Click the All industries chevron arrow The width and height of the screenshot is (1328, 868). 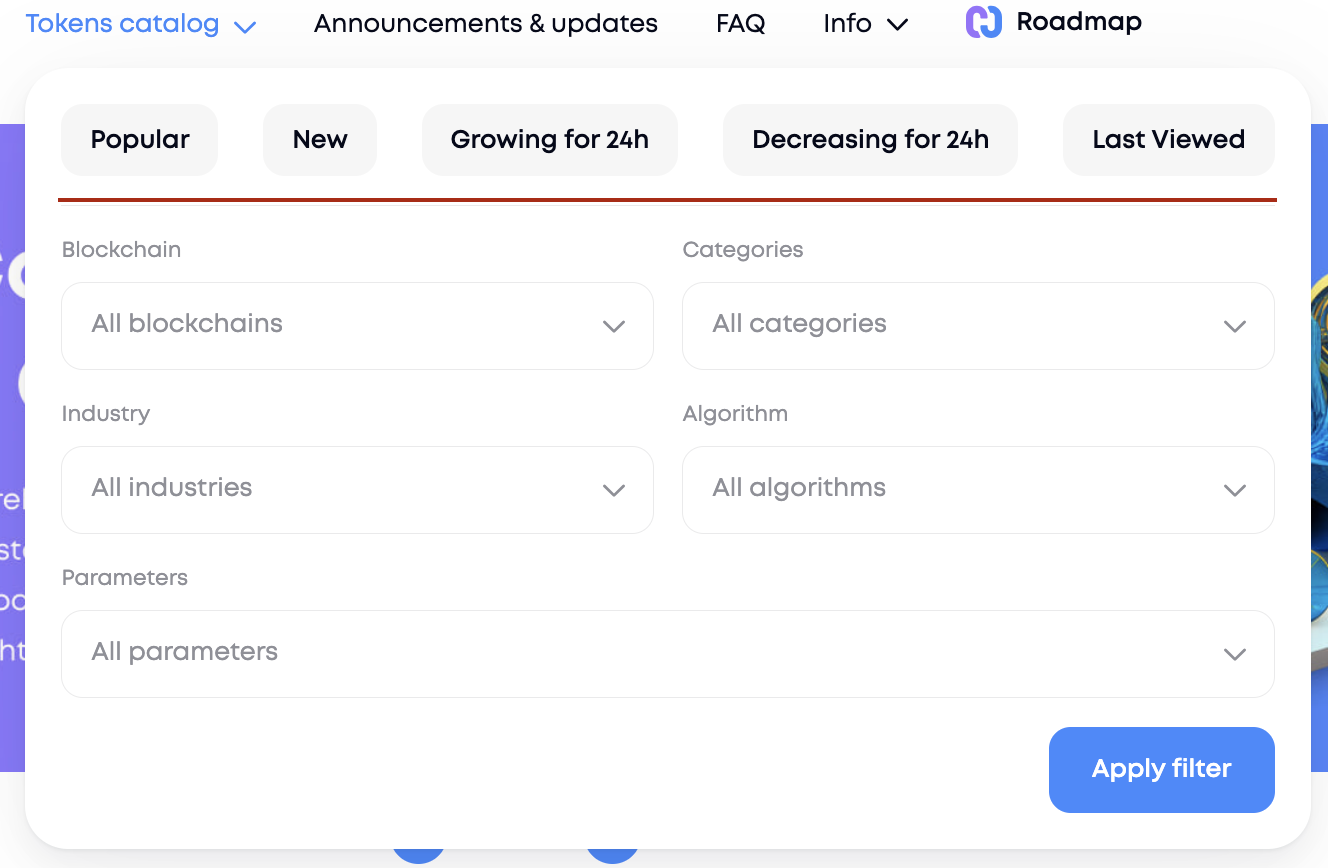[614, 490]
